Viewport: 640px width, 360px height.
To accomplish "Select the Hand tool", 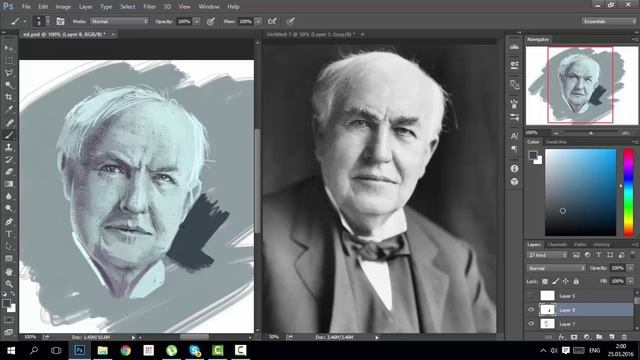I will click(9, 271).
